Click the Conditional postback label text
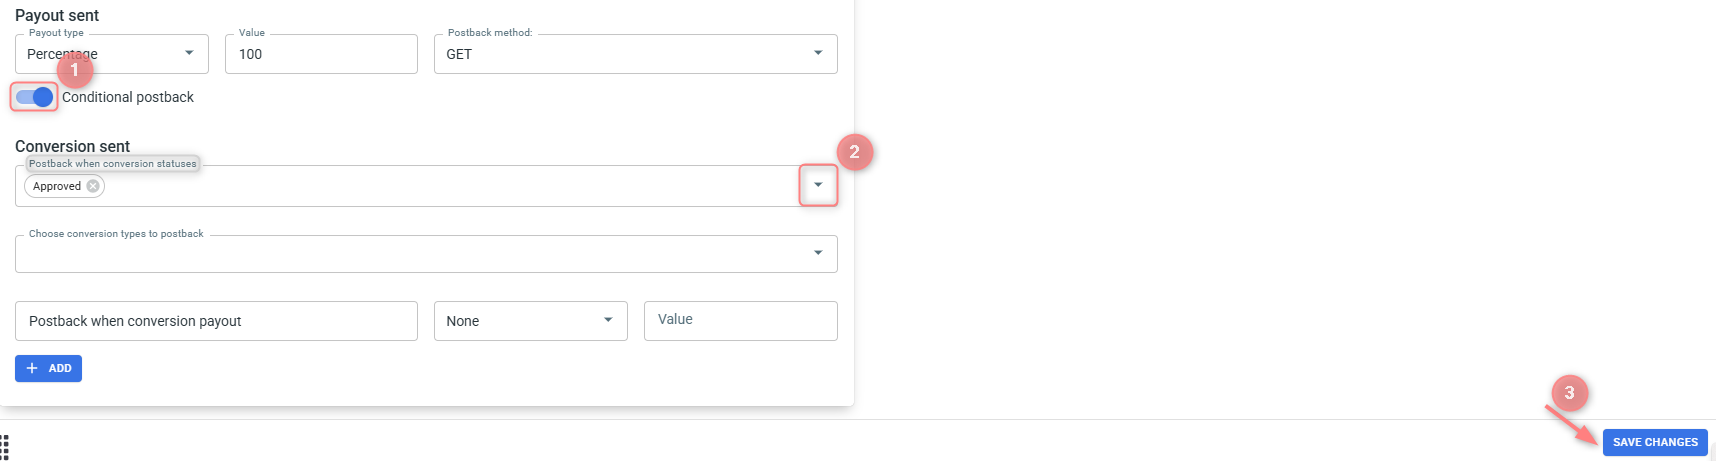1716x461 pixels. point(128,97)
